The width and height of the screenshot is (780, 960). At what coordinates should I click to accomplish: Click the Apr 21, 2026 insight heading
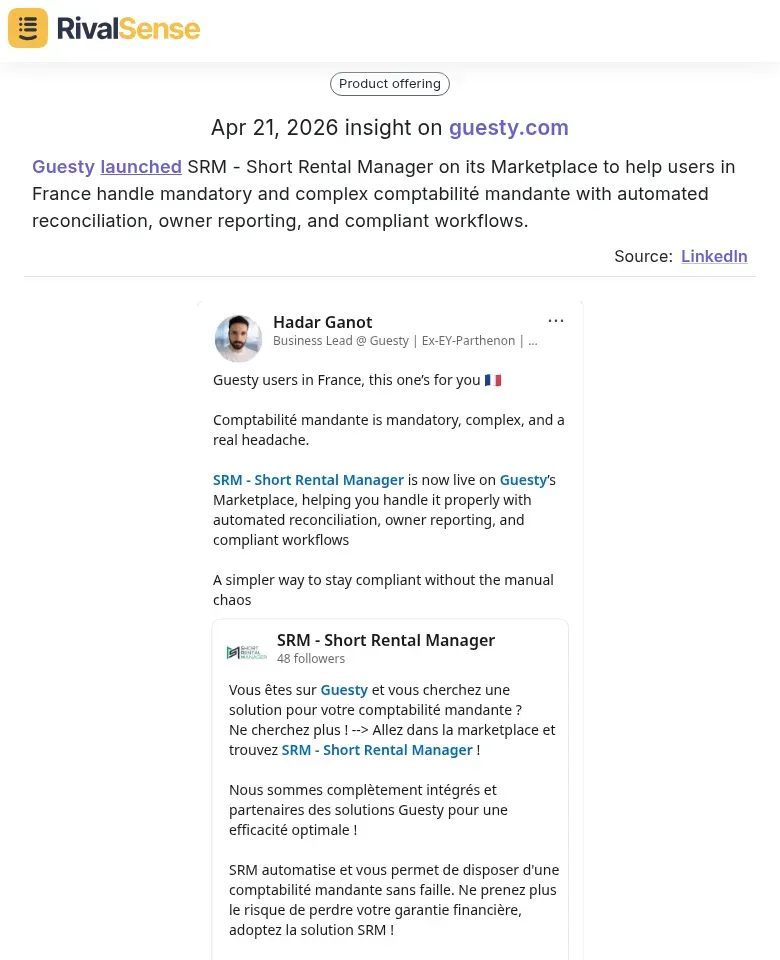point(326,128)
